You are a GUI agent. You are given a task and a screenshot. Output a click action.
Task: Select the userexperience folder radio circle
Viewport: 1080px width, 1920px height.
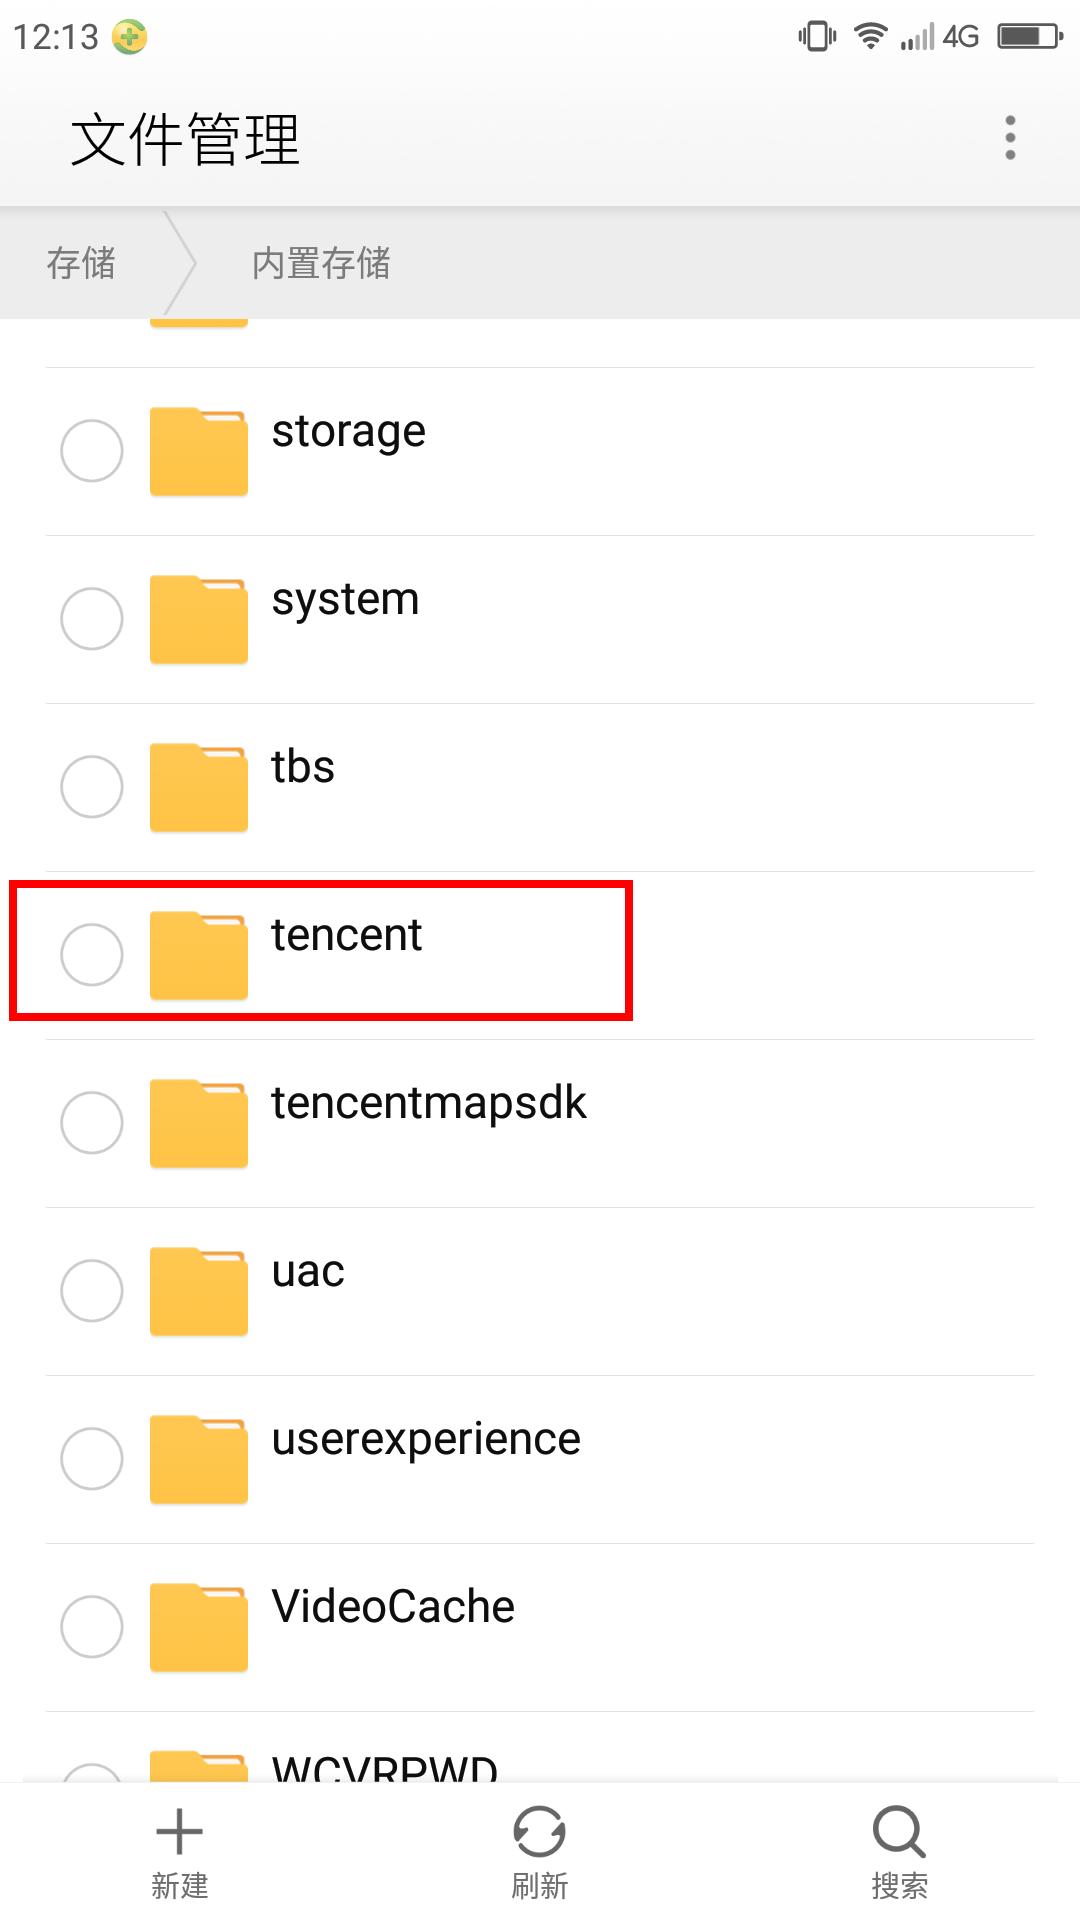(x=92, y=1458)
